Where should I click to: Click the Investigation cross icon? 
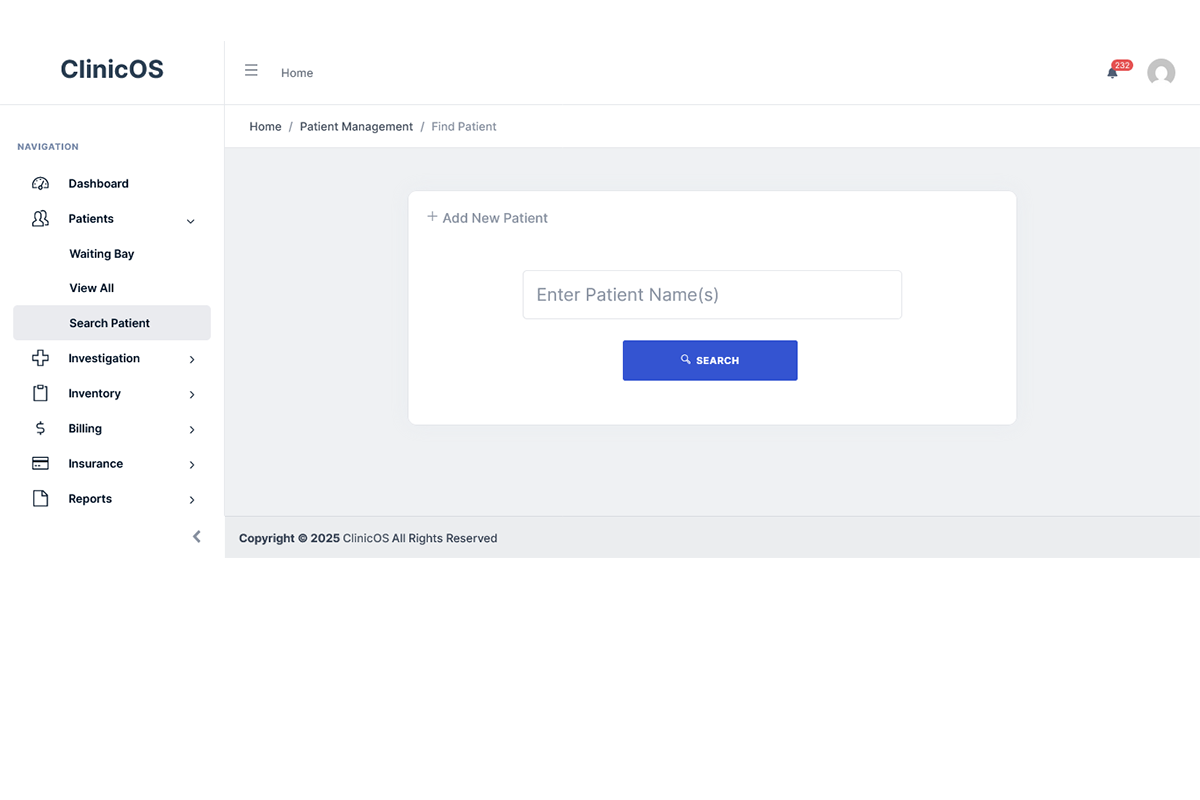click(40, 358)
